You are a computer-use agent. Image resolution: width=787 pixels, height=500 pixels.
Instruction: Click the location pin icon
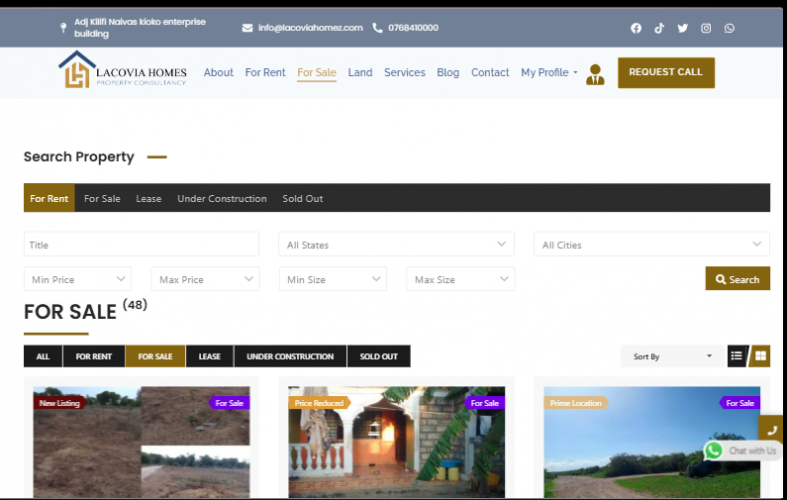click(63, 28)
